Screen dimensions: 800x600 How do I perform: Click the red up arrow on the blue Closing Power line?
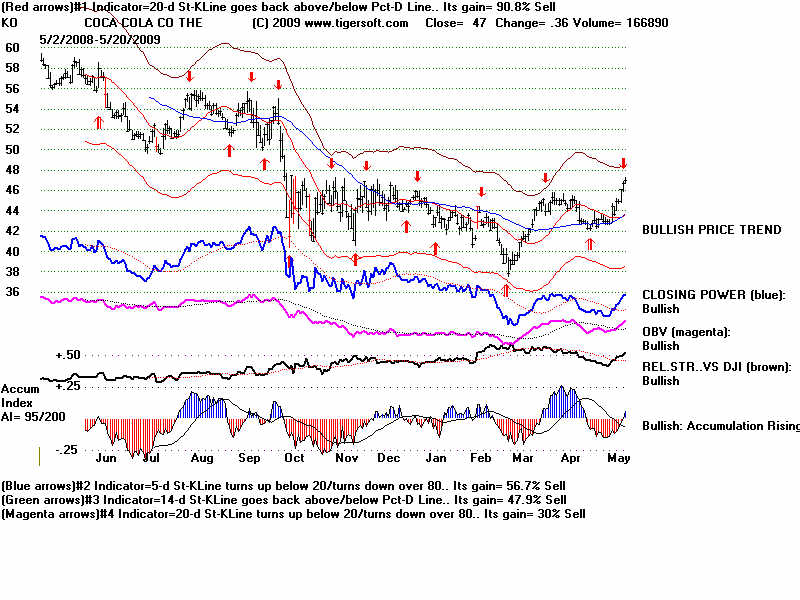click(x=290, y=262)
